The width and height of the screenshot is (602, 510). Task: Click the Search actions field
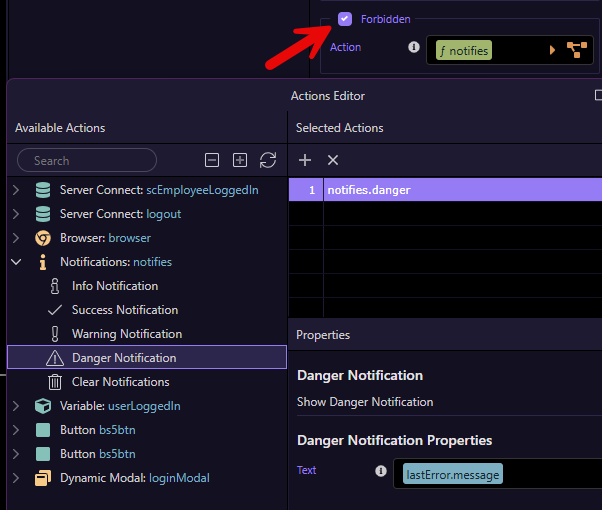coord(88,160)
